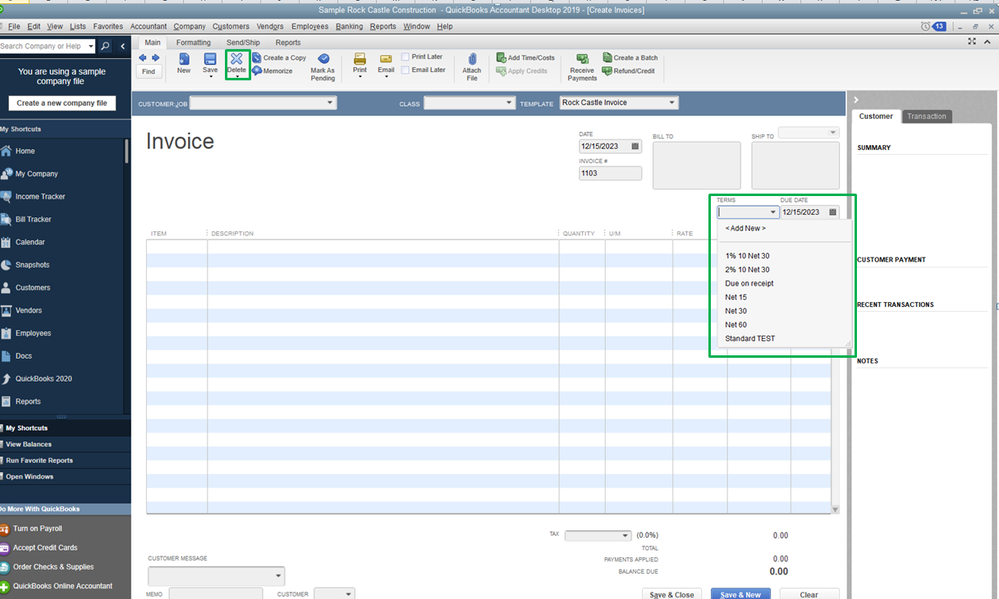The image size is (999, 599).
Task: Open Home in the shortcuts sidebar
Action: coord(25,151)
